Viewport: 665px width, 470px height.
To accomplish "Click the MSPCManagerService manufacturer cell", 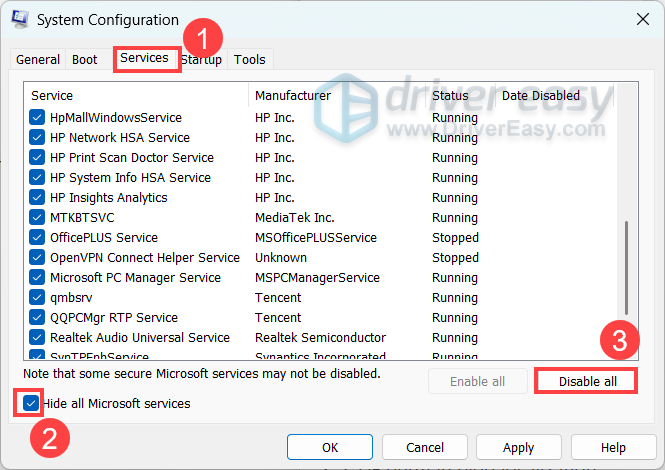I will (x=317, y=277).
